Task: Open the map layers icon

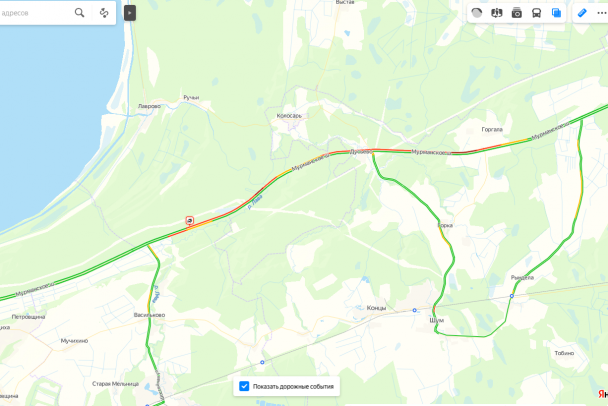Action: pos(556,13)
